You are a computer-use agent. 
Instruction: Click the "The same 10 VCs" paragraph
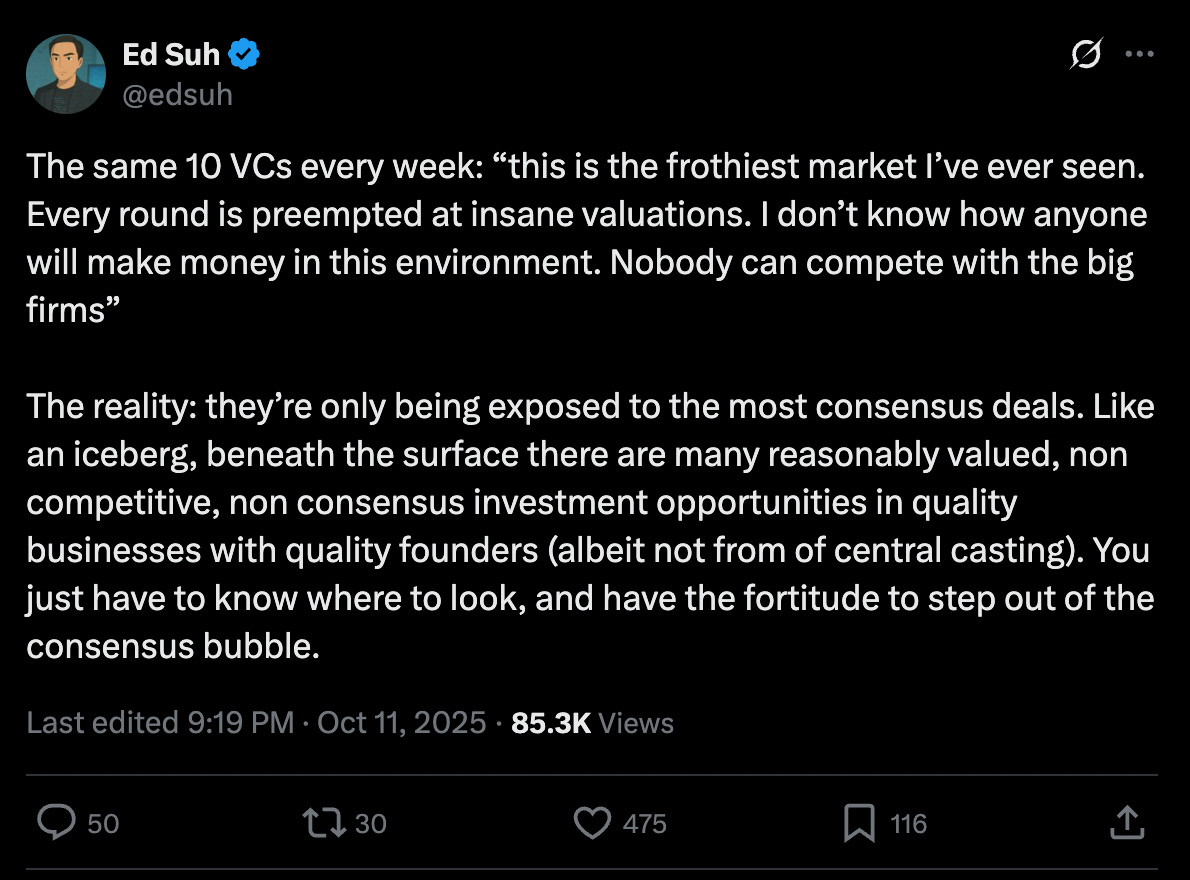pos(585,238)
